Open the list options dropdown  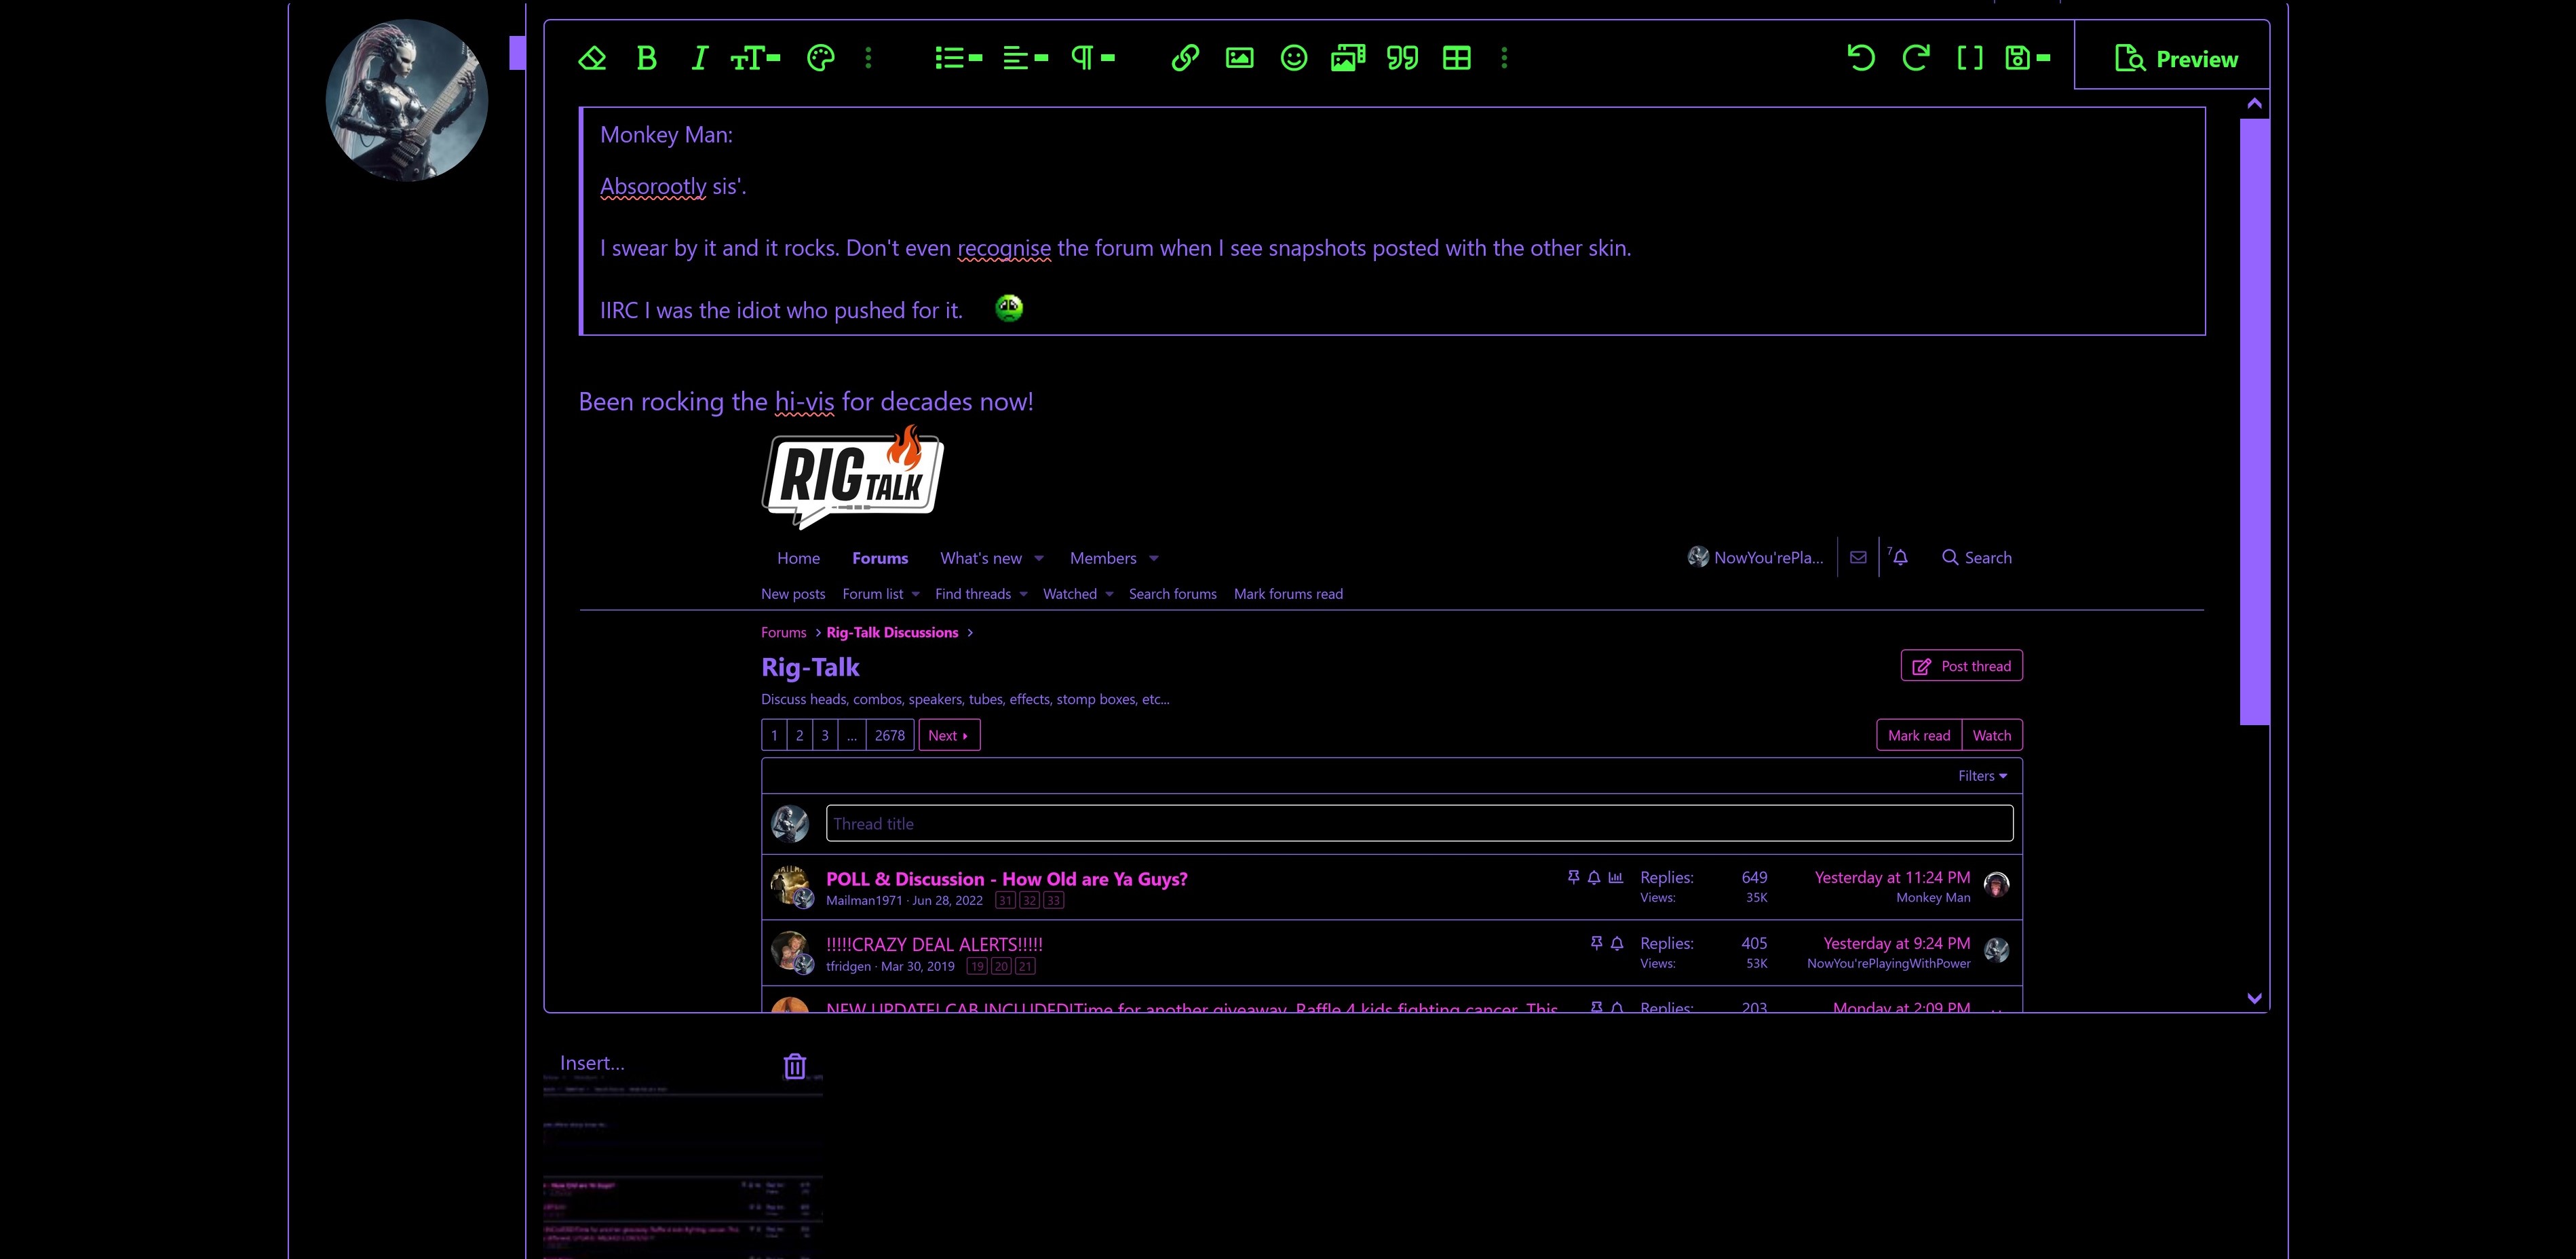(958, 58)
